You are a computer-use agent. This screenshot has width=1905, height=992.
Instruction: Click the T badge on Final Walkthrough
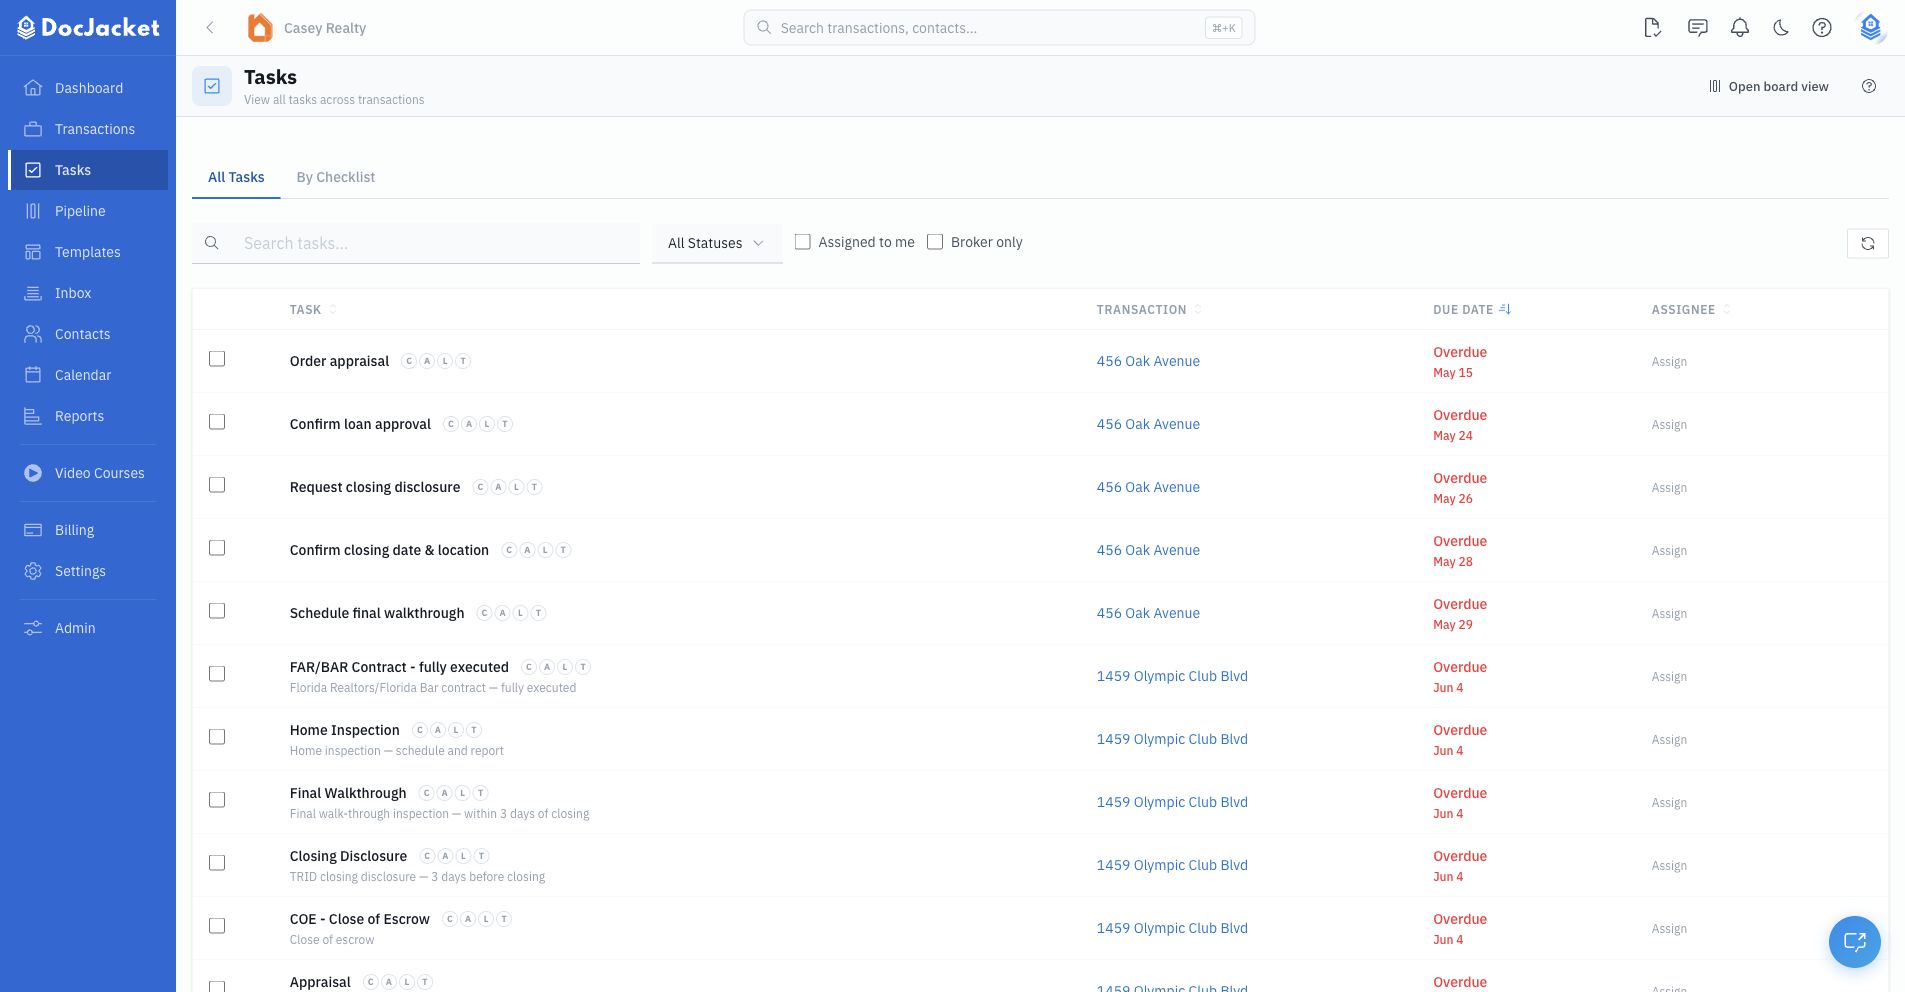click(x=481, y=793)
